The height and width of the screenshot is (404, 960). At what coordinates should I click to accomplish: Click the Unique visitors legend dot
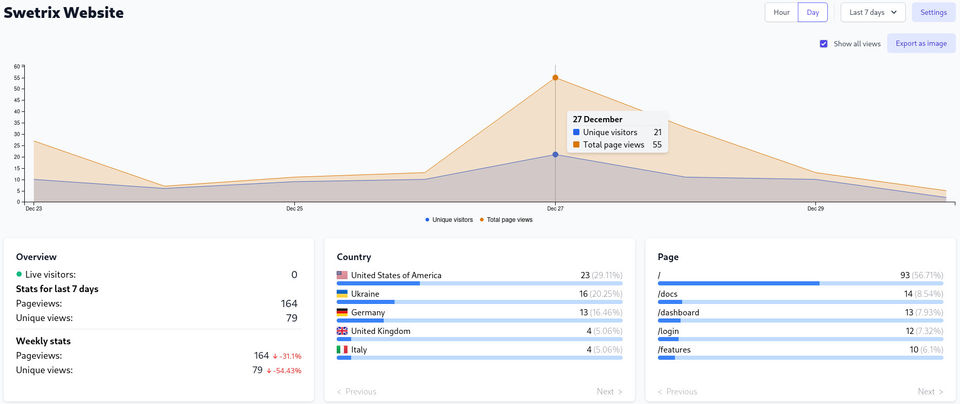point(427,219)
